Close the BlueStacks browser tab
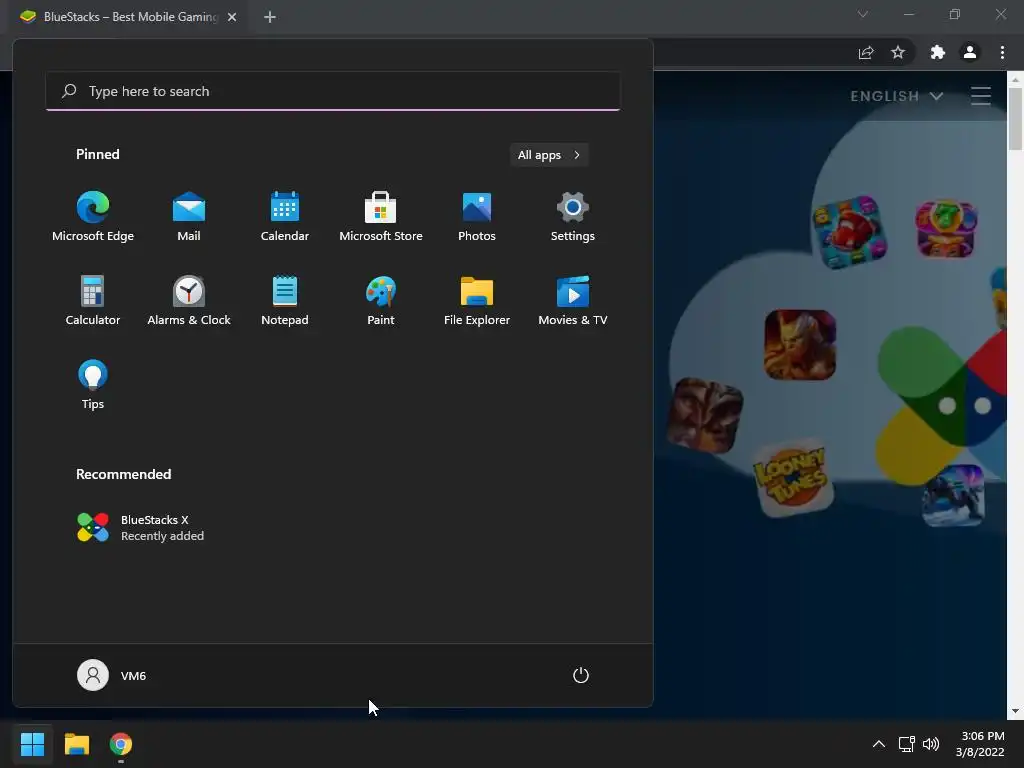This screenshot has height=768, width=1024. point(232,17)
